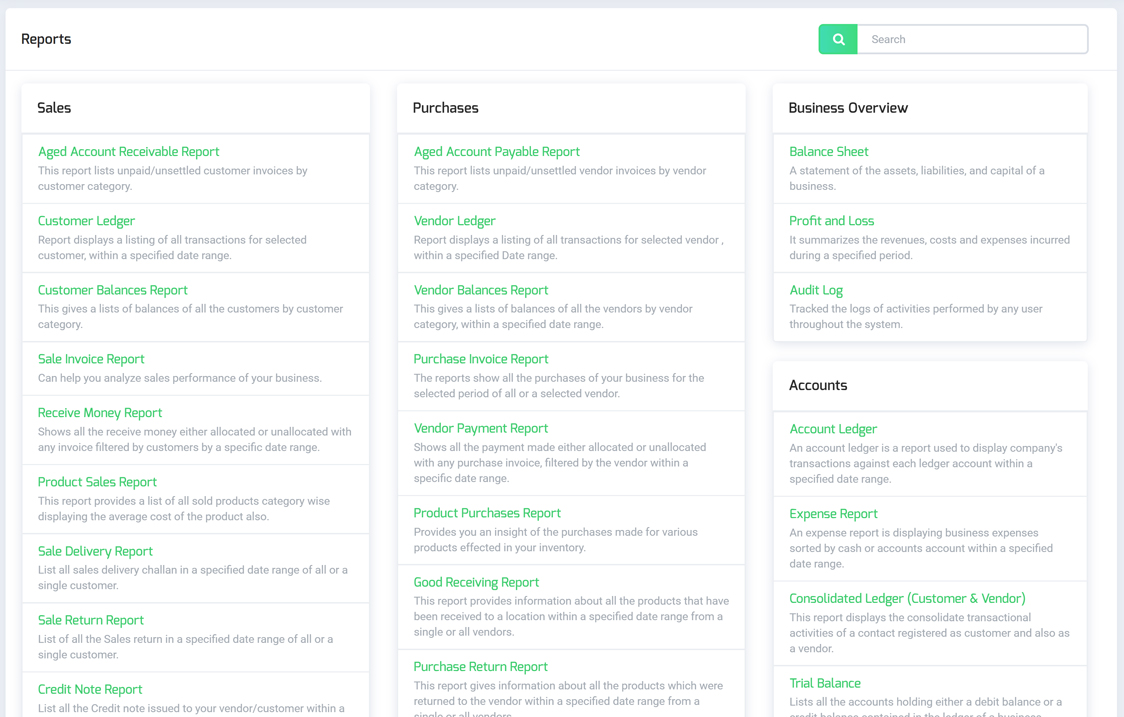
Task: View the Sale Invoice Report
Action: coord(91,359)
